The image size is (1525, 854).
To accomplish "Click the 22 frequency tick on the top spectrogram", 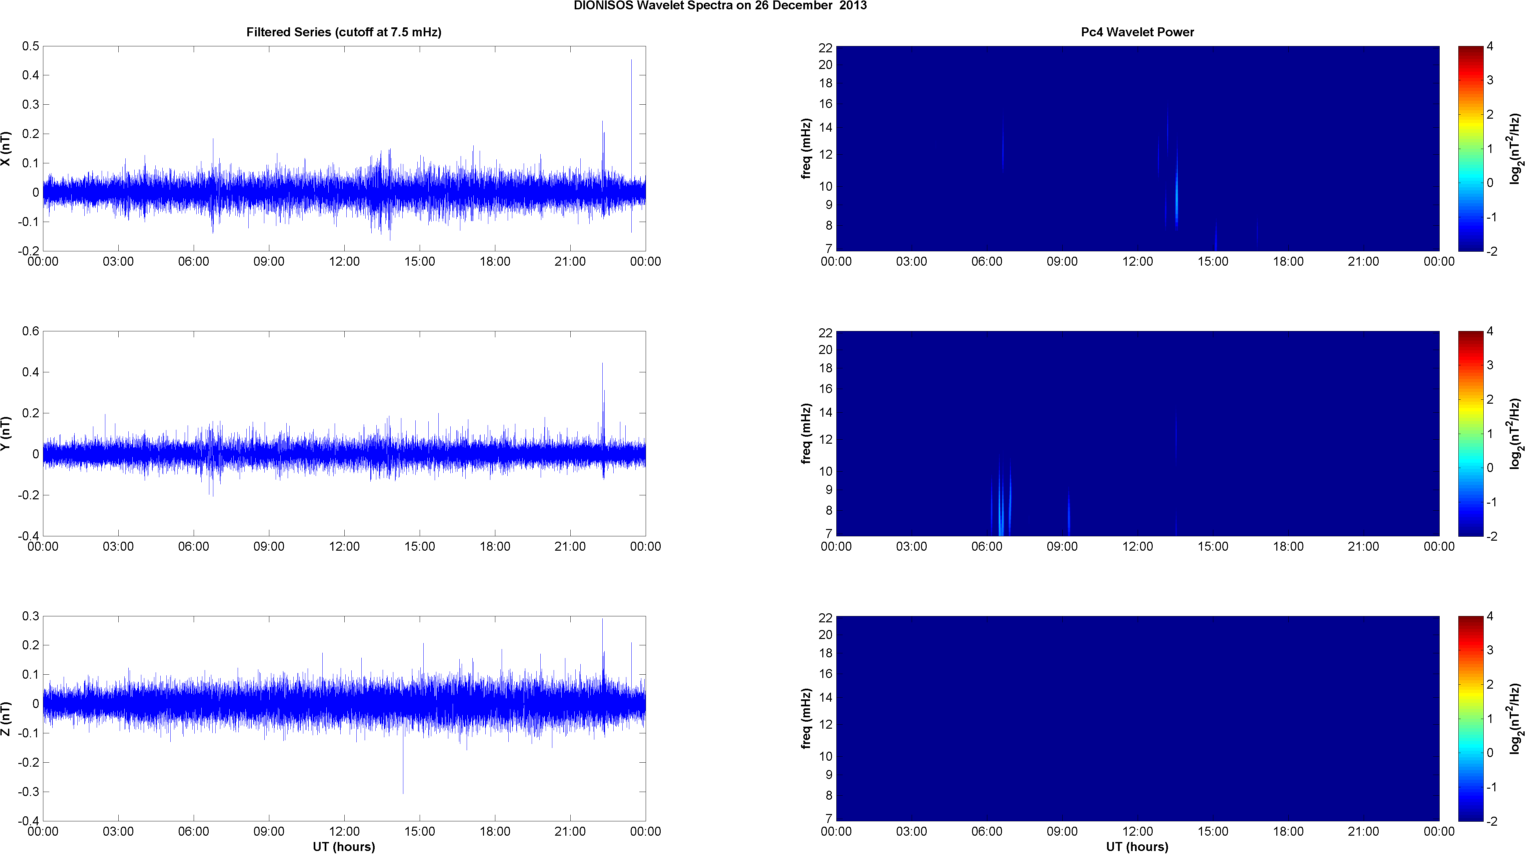I will click(x=825, y=48).
